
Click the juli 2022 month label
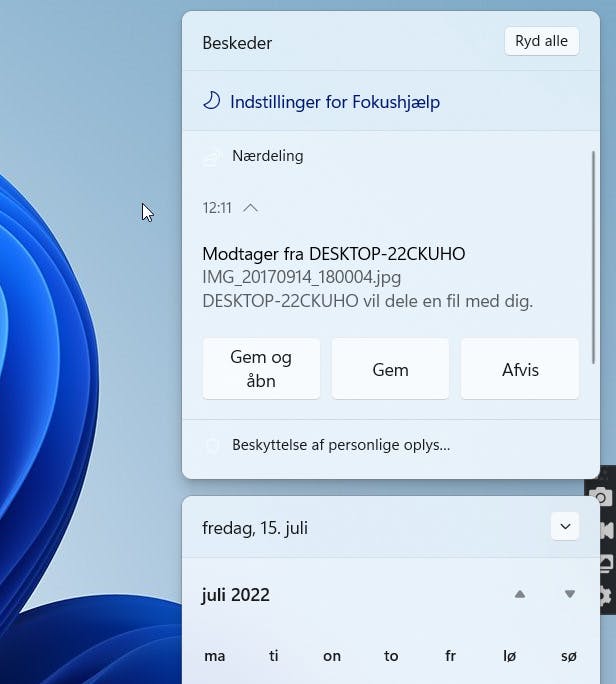[x=236, y=595]
